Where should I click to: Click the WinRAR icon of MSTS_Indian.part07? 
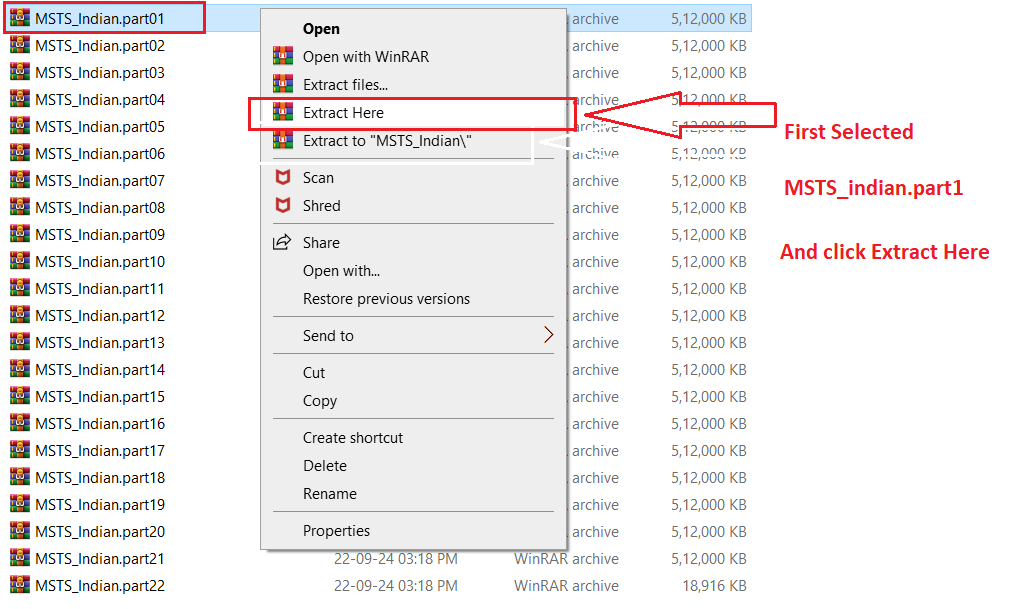tap(20, 180)
